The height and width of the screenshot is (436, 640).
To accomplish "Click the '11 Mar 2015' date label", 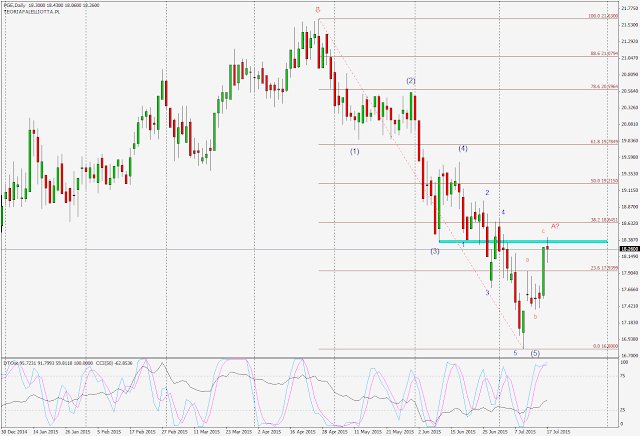I will (206, 432).
